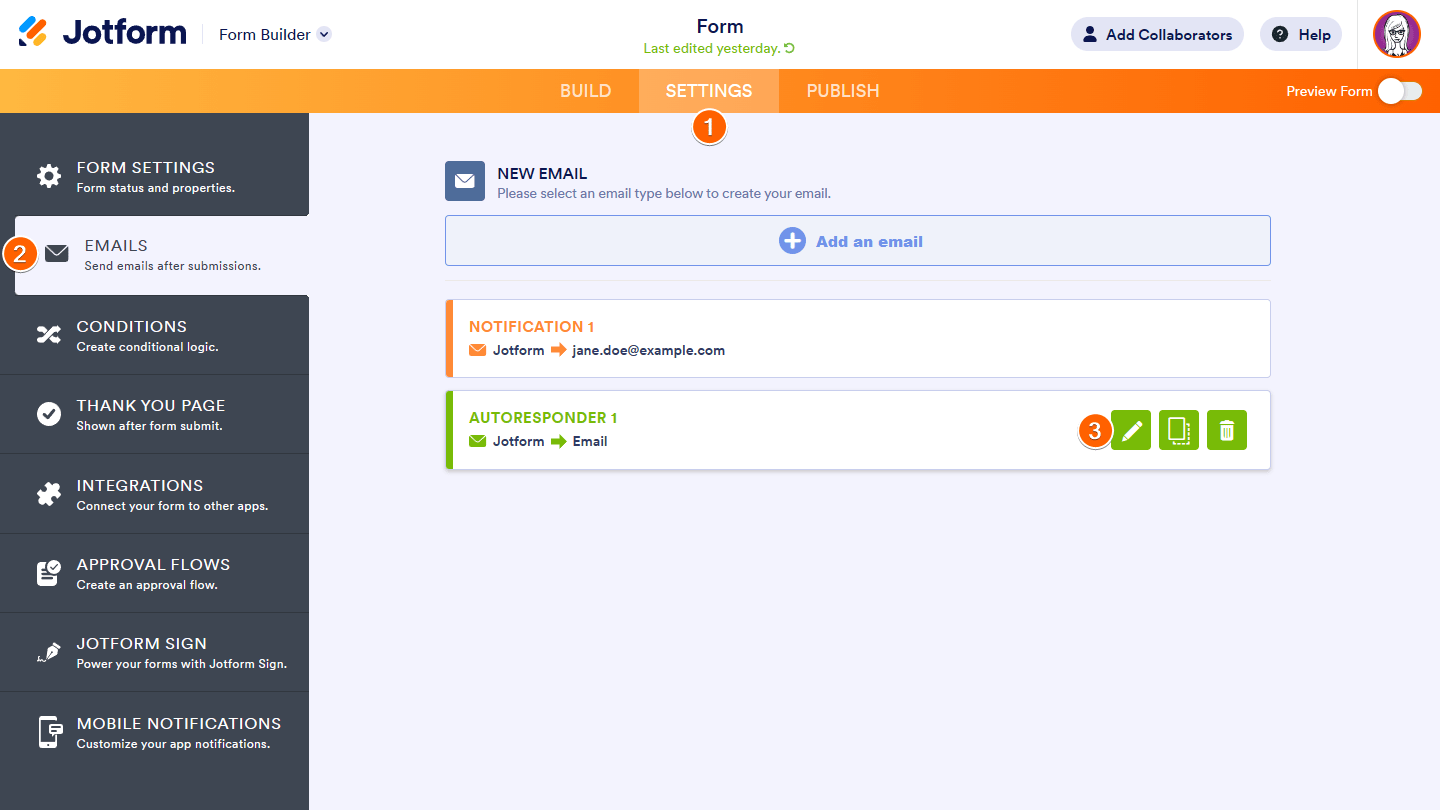The height and width of the screenshot is (810, 1440).
Task: Click the Jotform logo
Action: pyautogui.click(x=103, y=33)
